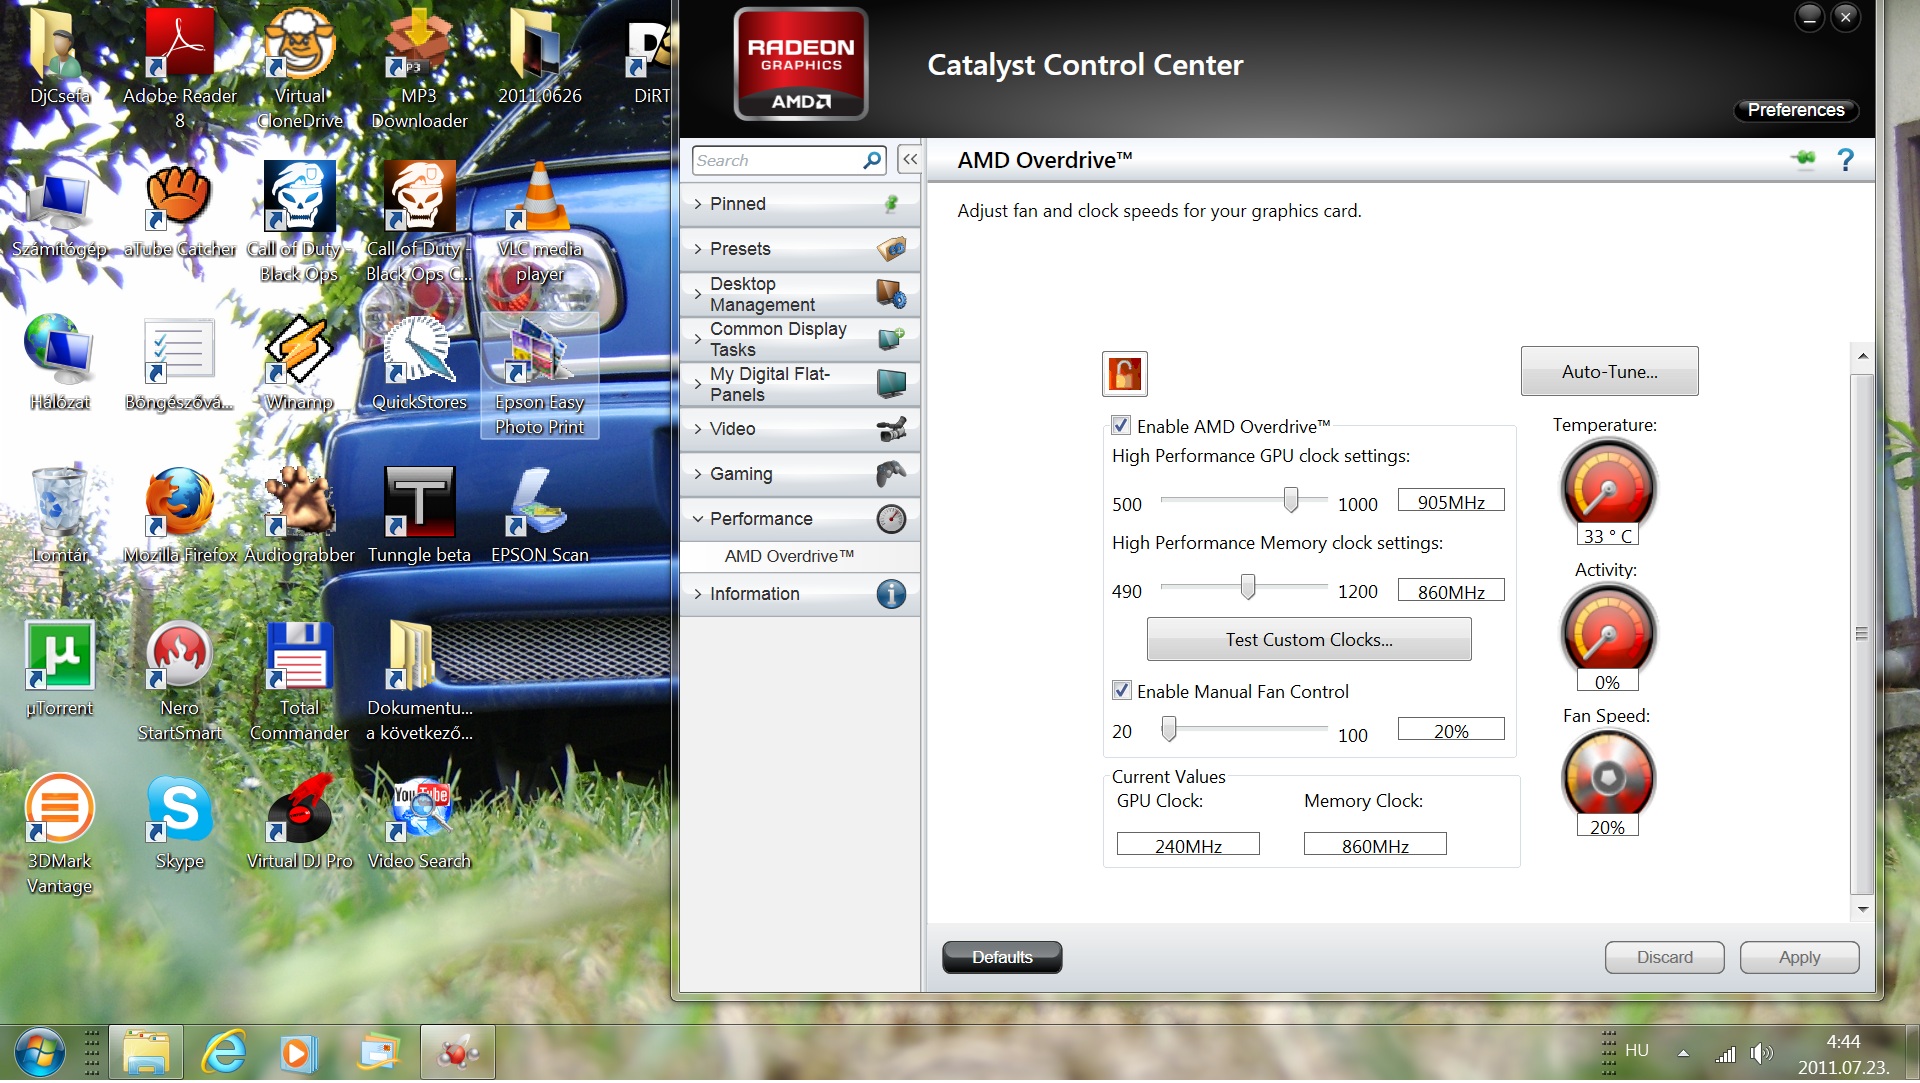Click the fan speed slider handle
Viewport: 1920px width, 1083px height.
click(1168, 729)
